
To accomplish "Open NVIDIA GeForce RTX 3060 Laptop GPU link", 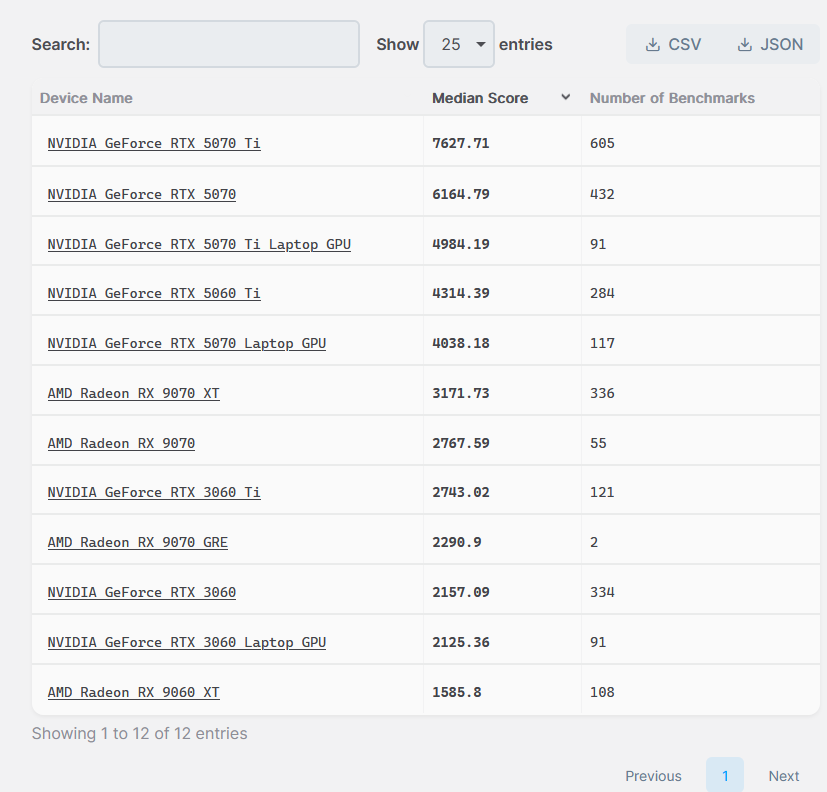I will [187, 642].
